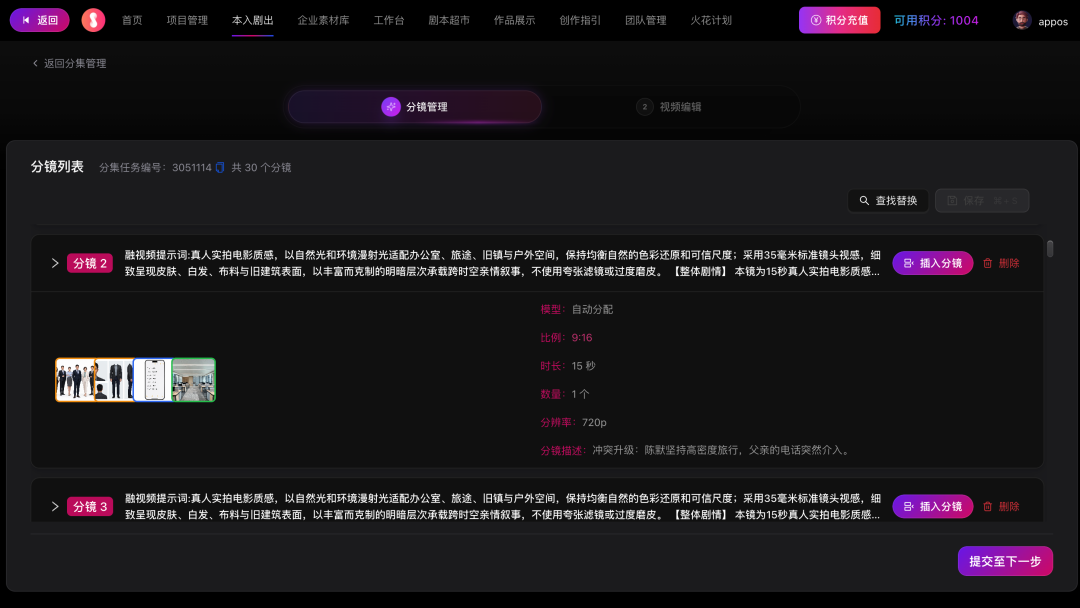The width and height of the screenshot is (1080, 608).
Task: Click the 分镜 2 prompt text
Action: 502,263
